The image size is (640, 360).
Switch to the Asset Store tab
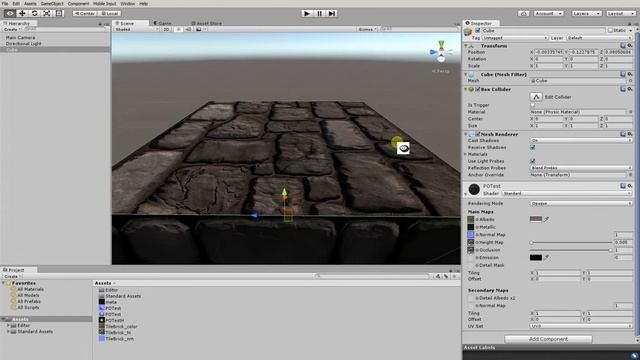tap(207, 23)
